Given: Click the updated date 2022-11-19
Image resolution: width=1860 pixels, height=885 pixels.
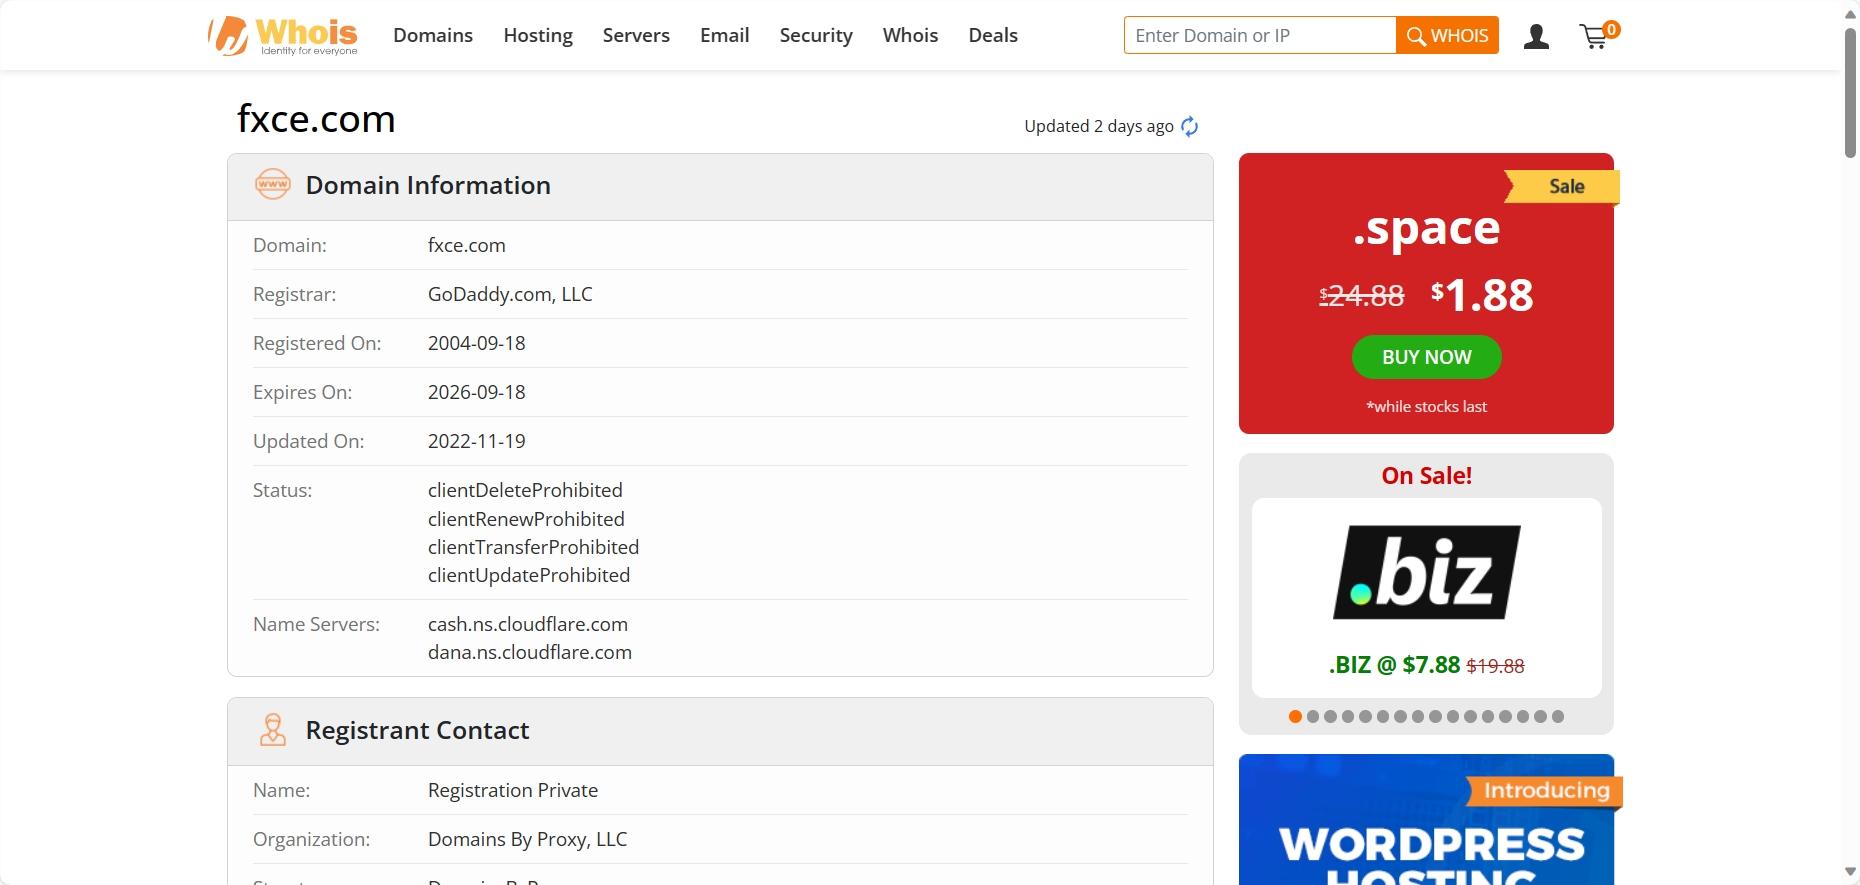Looking at the screenshot, I should (x=477, y=441).
